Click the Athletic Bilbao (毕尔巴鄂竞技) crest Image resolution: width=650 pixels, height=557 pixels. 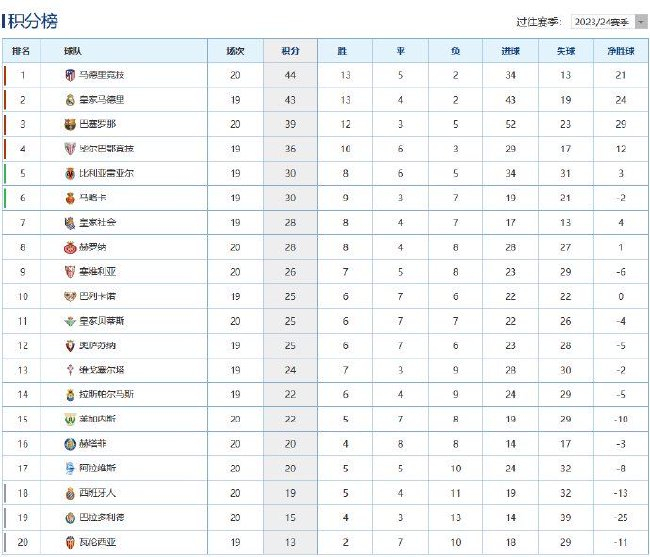pos(70,149)
